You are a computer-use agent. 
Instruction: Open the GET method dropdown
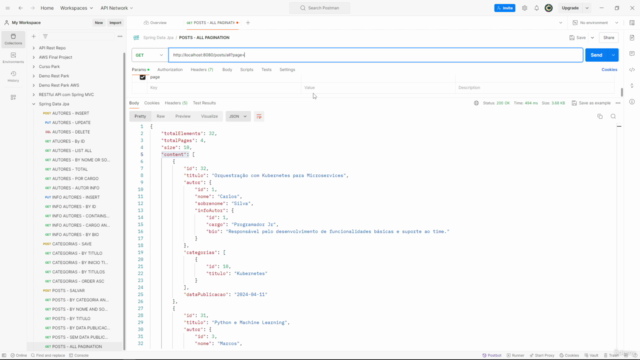coord(149,55)
